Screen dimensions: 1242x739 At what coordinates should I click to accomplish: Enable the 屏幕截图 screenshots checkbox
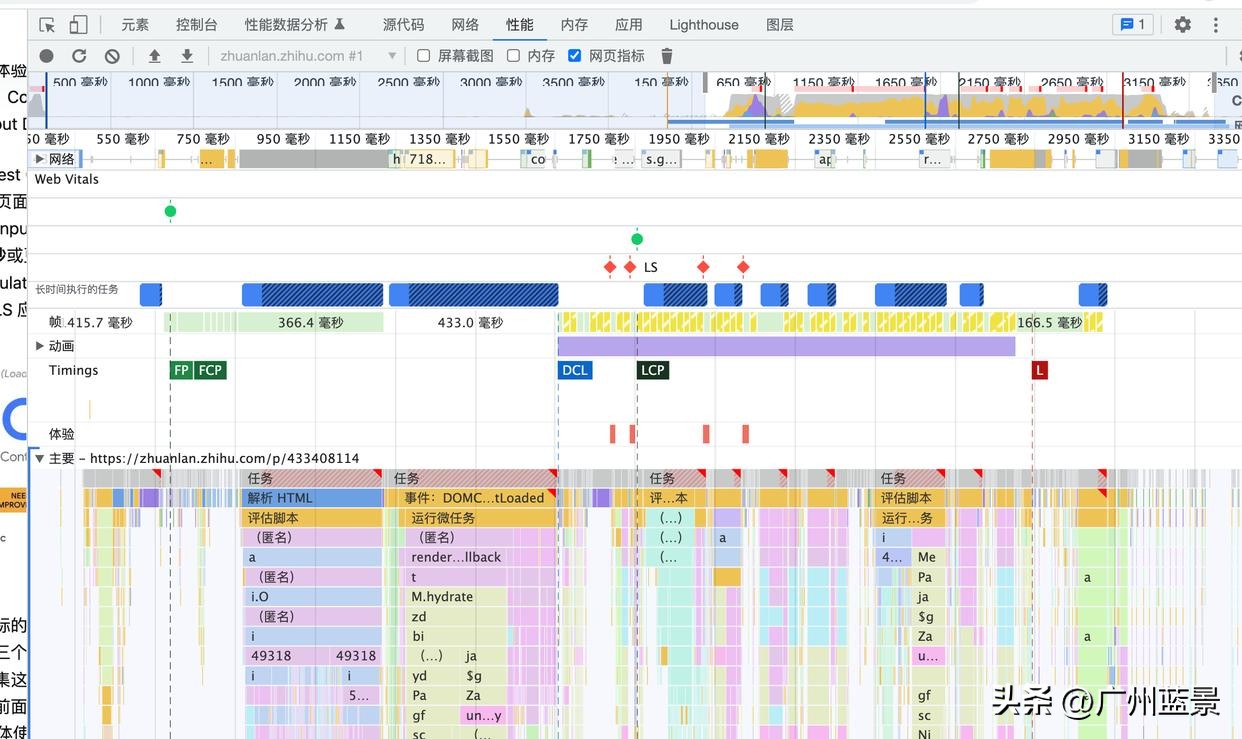point(423,56)
